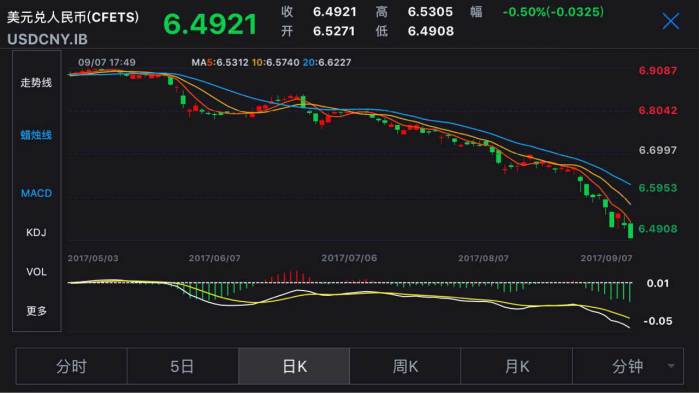
Task: Click the 09/07 17:49 timestamp
Action: pos(107,63)
